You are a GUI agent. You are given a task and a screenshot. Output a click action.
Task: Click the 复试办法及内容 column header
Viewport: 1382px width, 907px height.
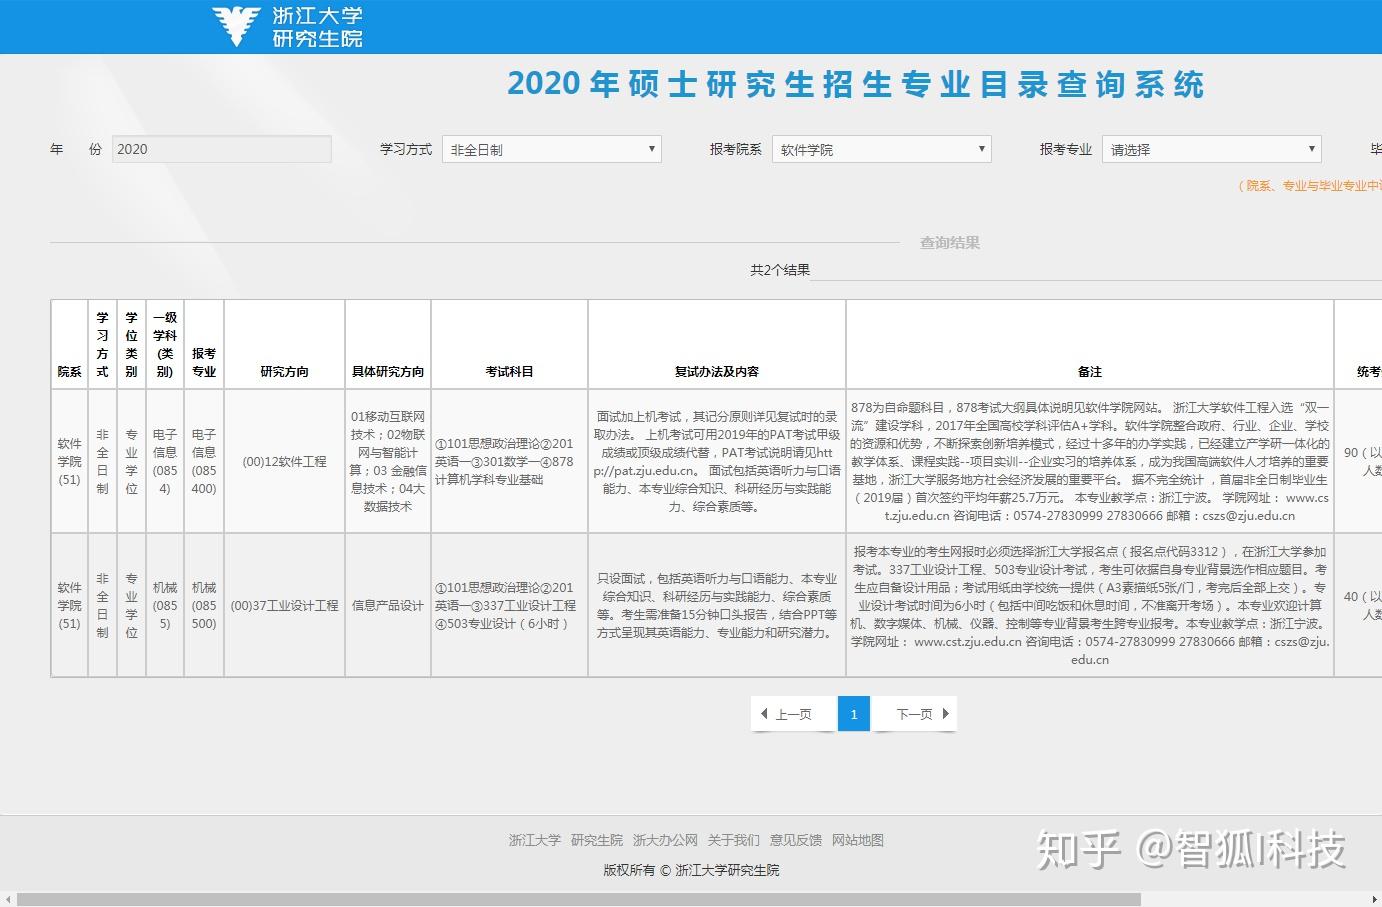pos(717,344)
